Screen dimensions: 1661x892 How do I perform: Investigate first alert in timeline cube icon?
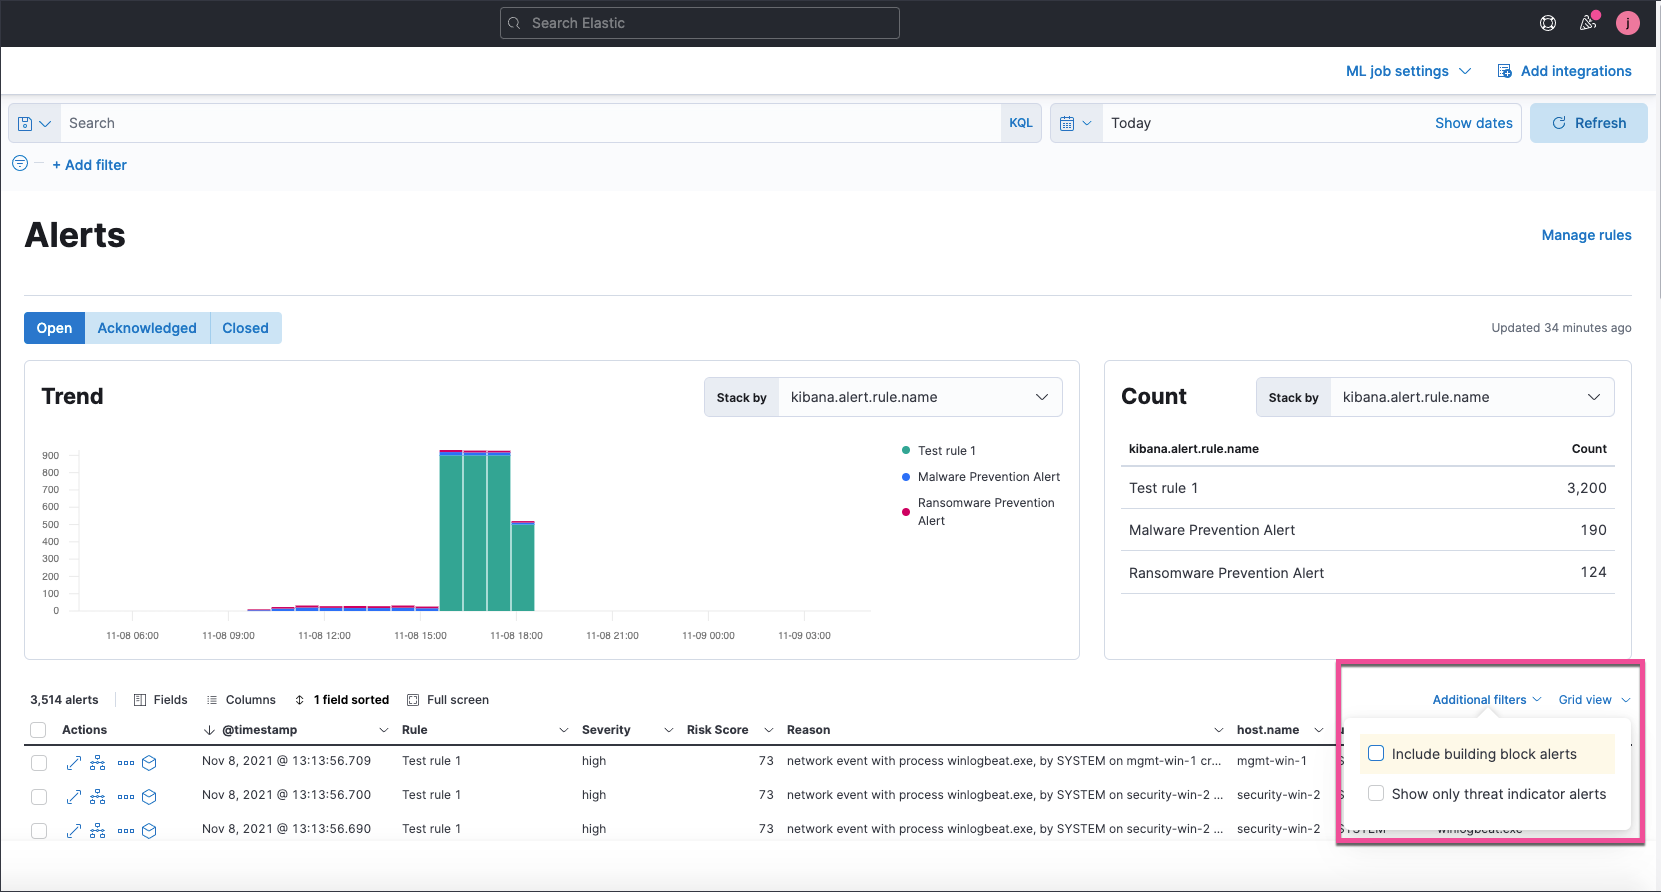tap(149, 763)
